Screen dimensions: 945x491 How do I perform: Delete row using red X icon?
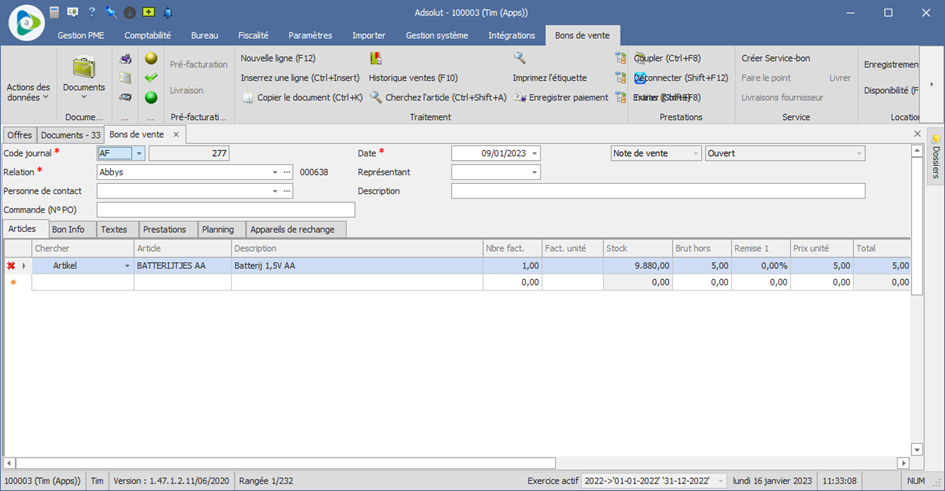(11, 266)
